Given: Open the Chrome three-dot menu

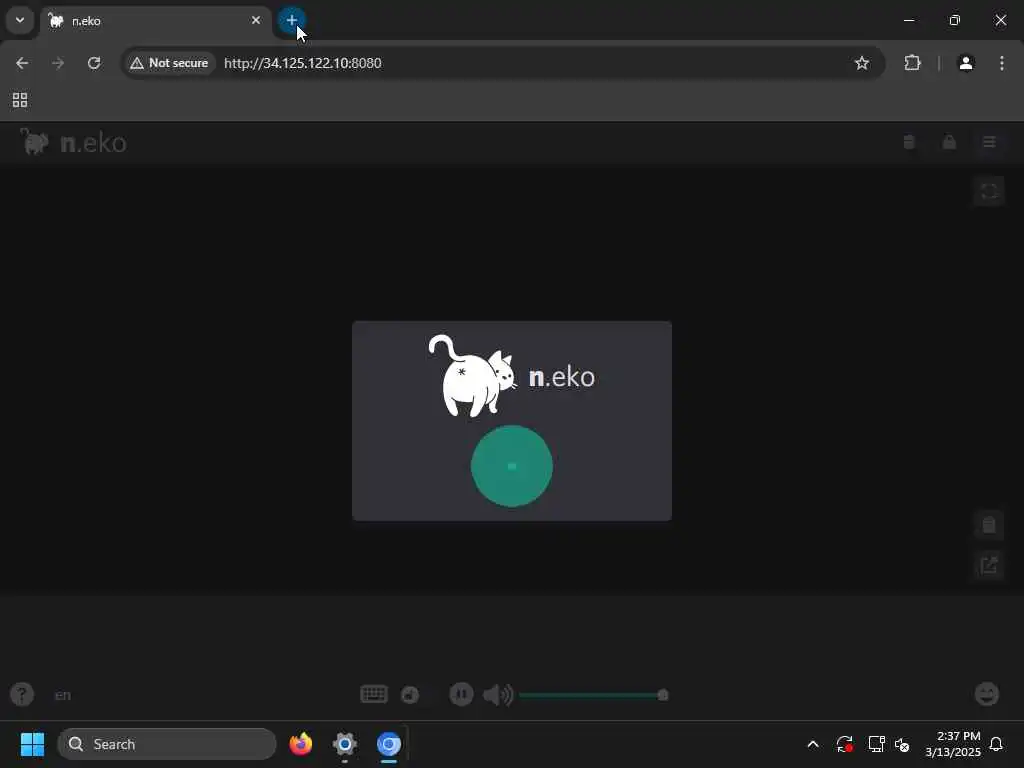Looking at the screenshot, I should (x=1002, y=63).
